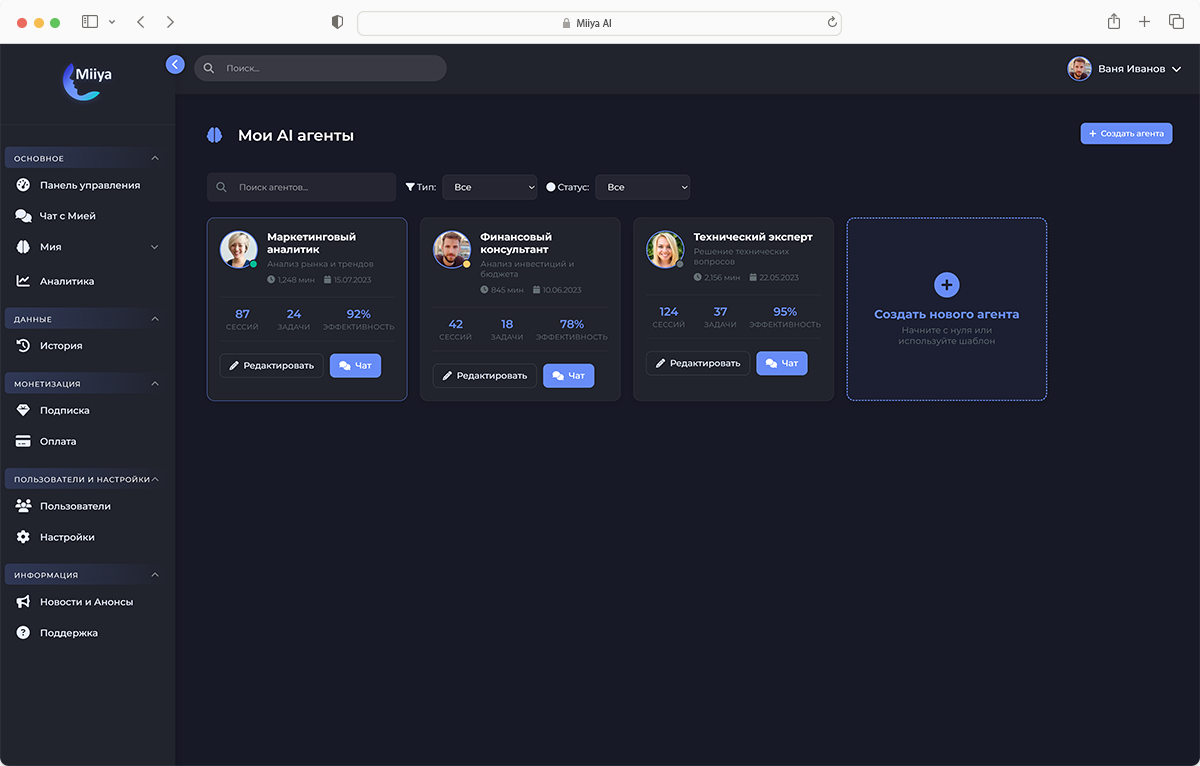Open the Тип filter dropdown
The width and height of the screenshot is (1200, 766).
tap(490, 187)
